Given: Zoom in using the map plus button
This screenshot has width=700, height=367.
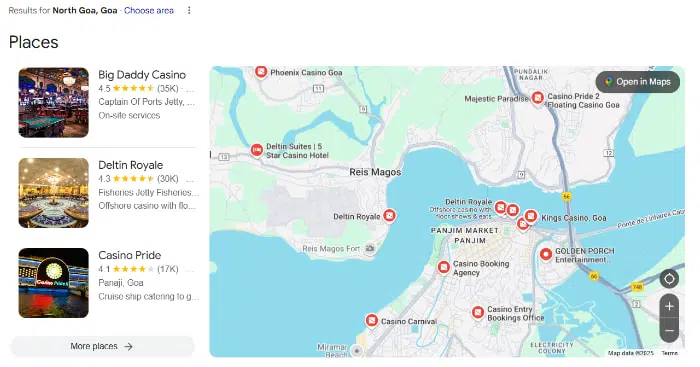Looking at the screenshot, I should click(x=669, y=306).
